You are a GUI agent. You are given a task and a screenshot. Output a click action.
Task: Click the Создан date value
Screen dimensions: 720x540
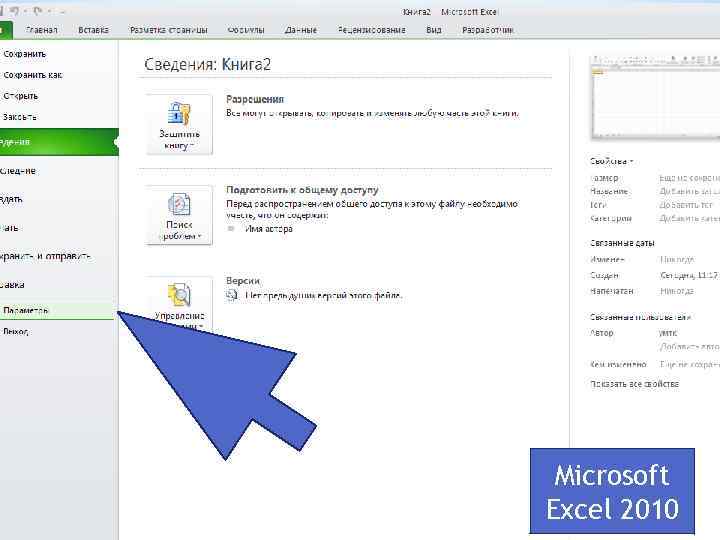click(x=689, y=276)
